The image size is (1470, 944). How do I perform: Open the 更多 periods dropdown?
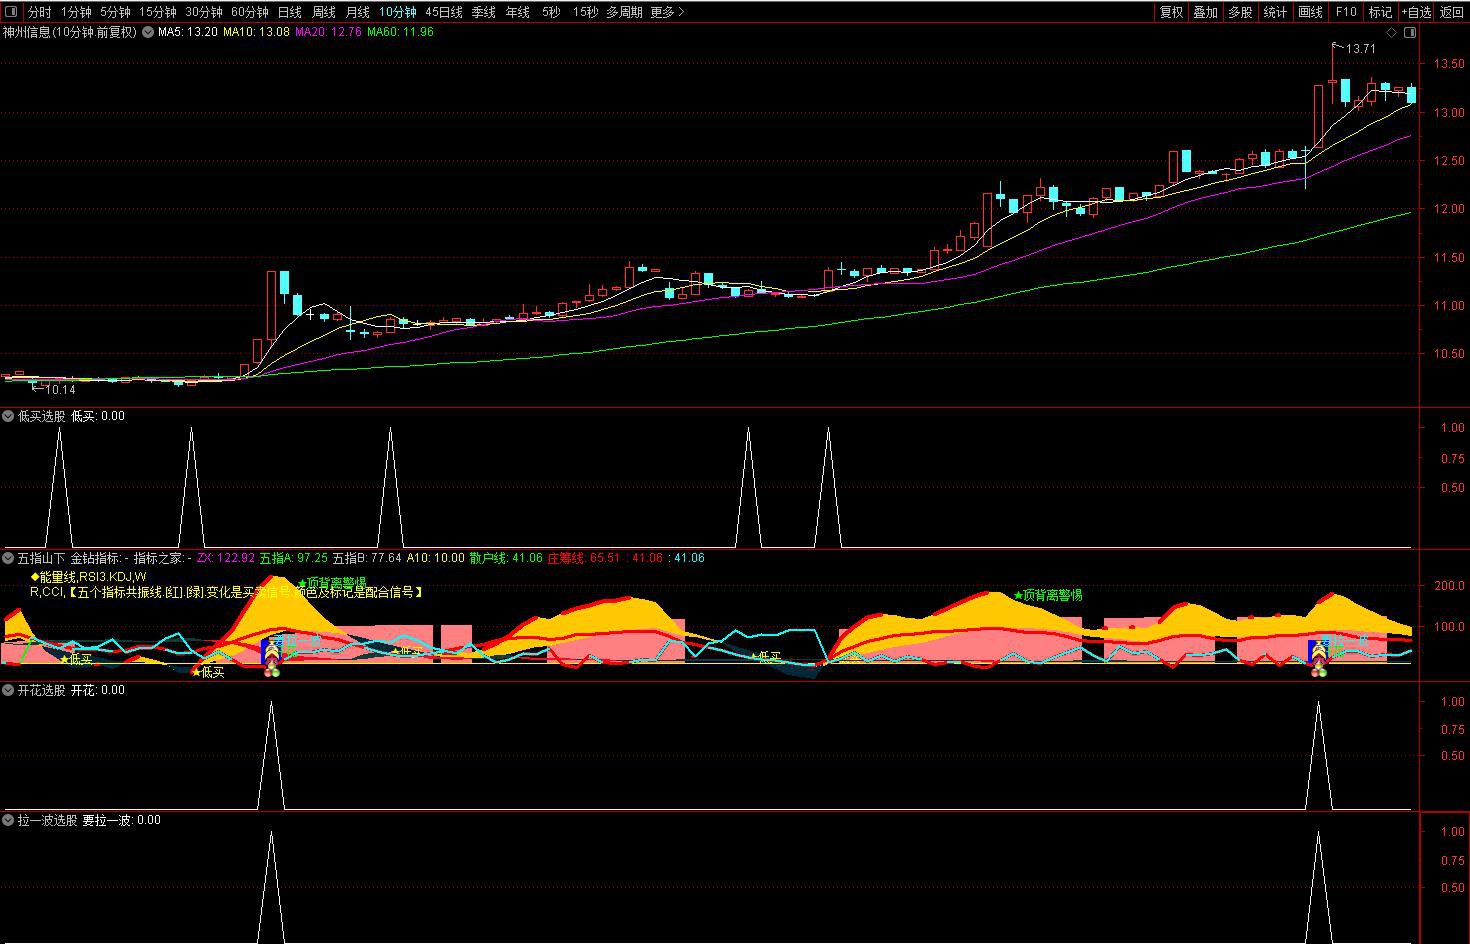click(667, 12)
